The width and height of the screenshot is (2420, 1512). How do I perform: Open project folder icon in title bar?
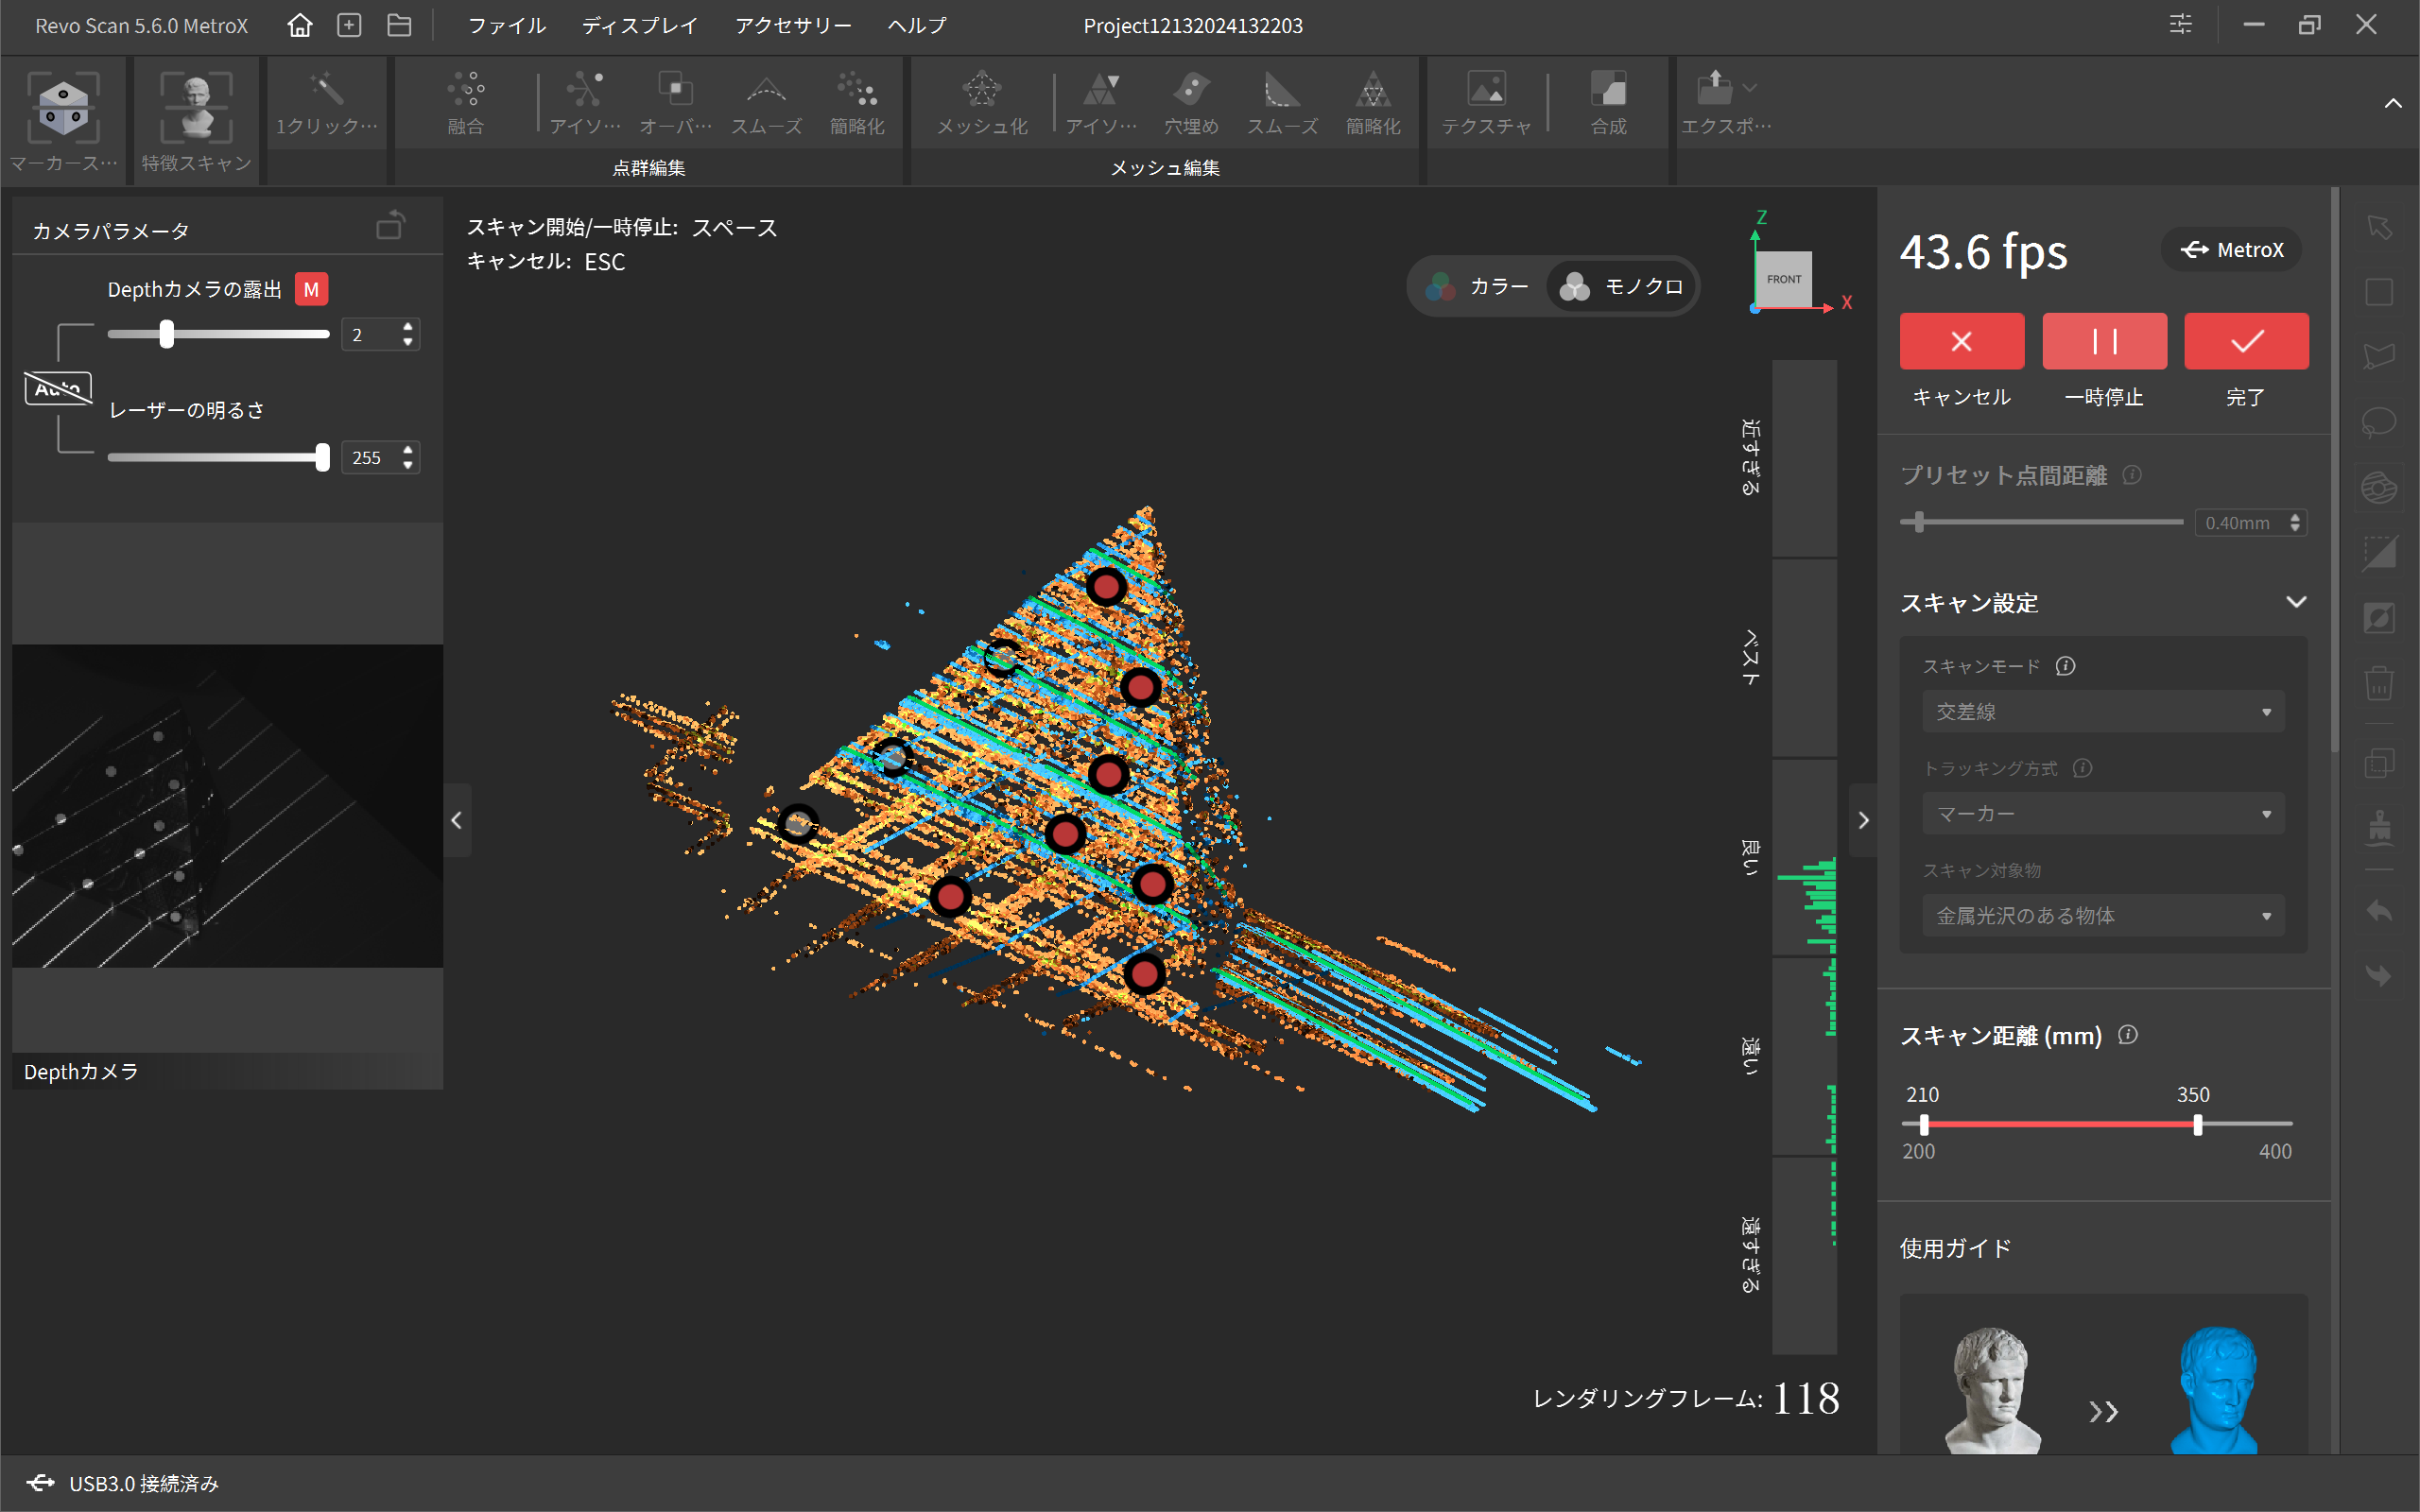399,25
